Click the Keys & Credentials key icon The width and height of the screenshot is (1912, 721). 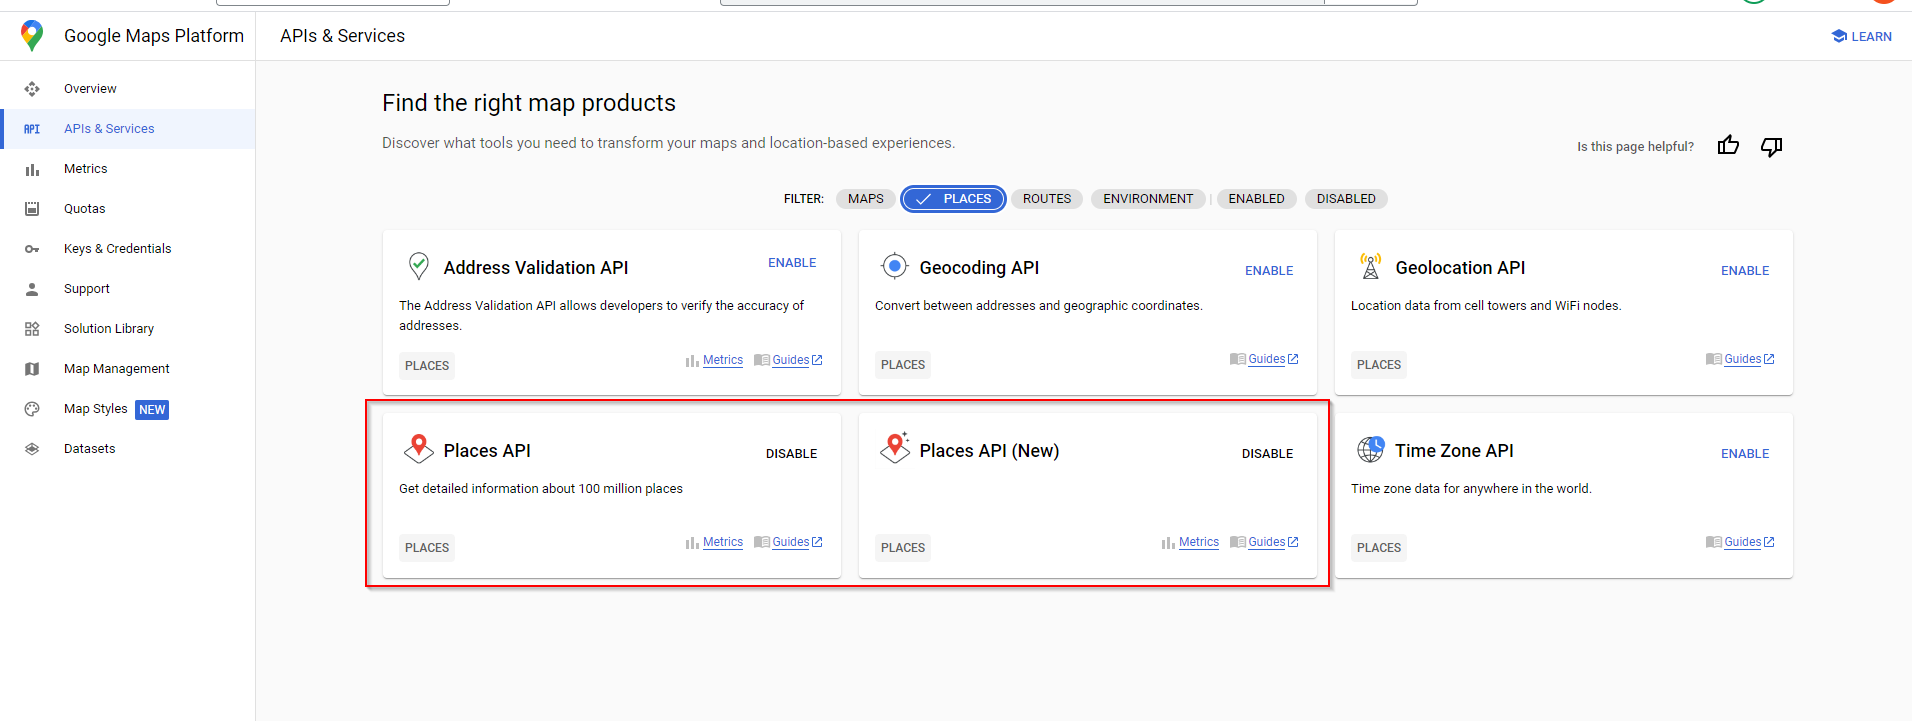[x=32, y=249]
